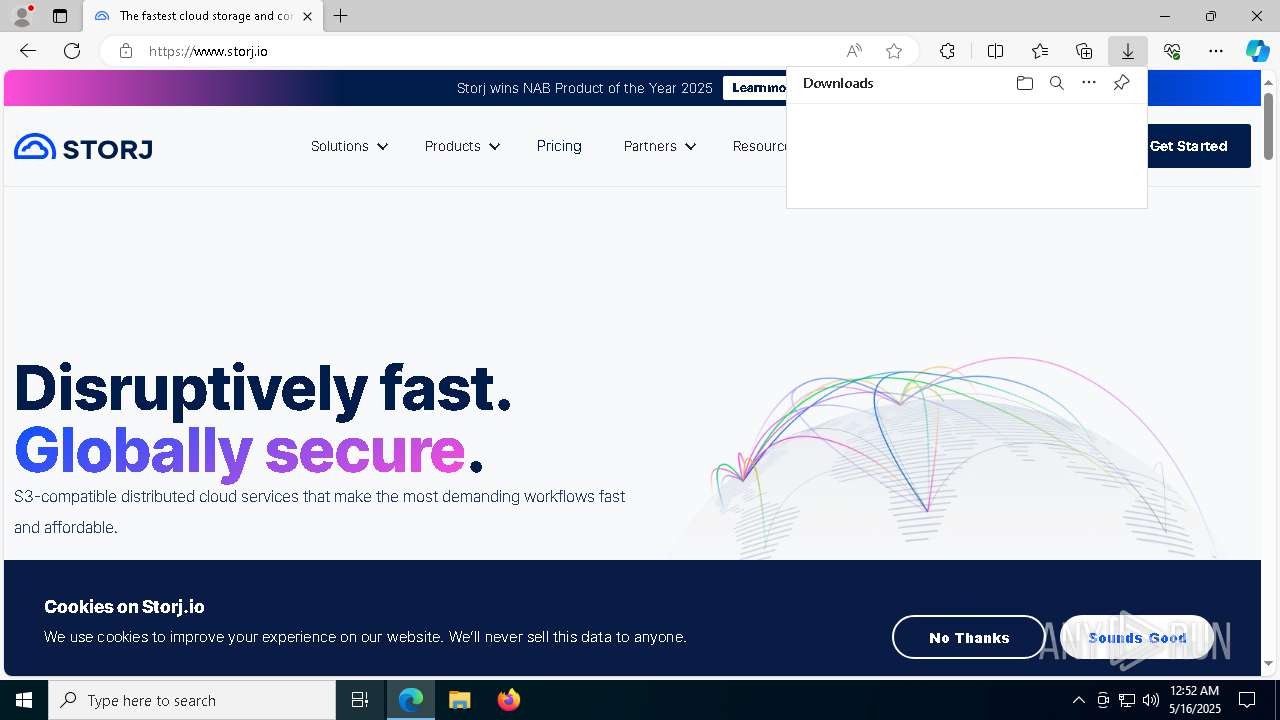The width and height of the screenshot is (1280, 720).
Task: Click the Edge taskbar icon
Action: (411, 700)
